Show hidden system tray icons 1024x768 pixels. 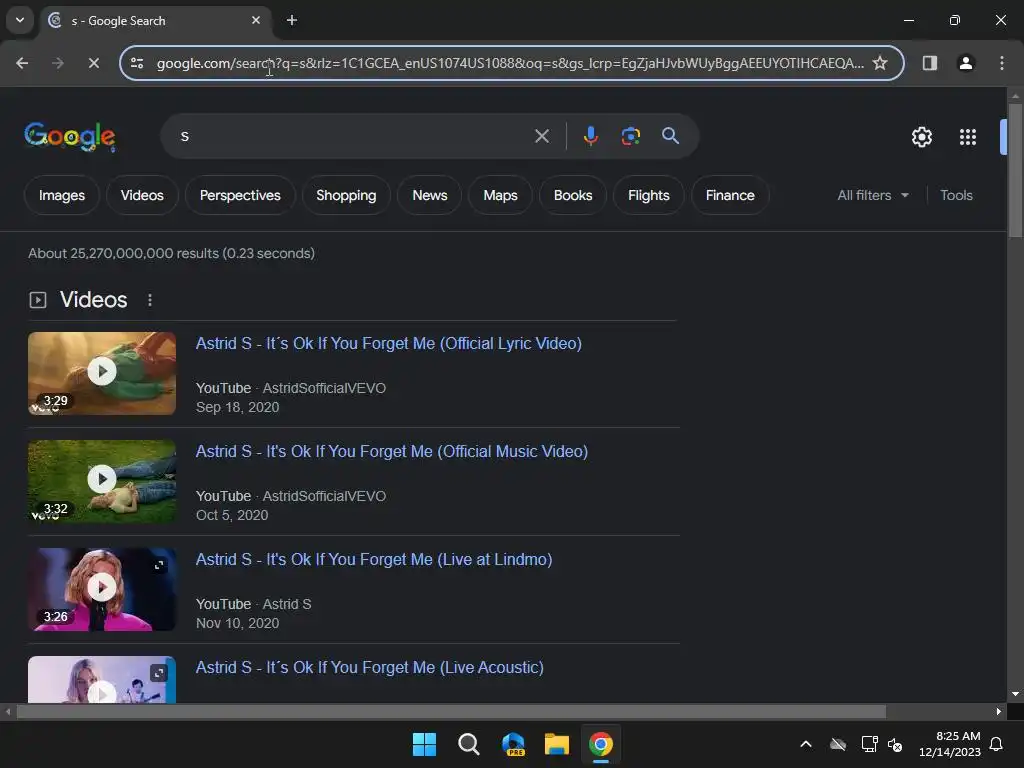[806, 744]
